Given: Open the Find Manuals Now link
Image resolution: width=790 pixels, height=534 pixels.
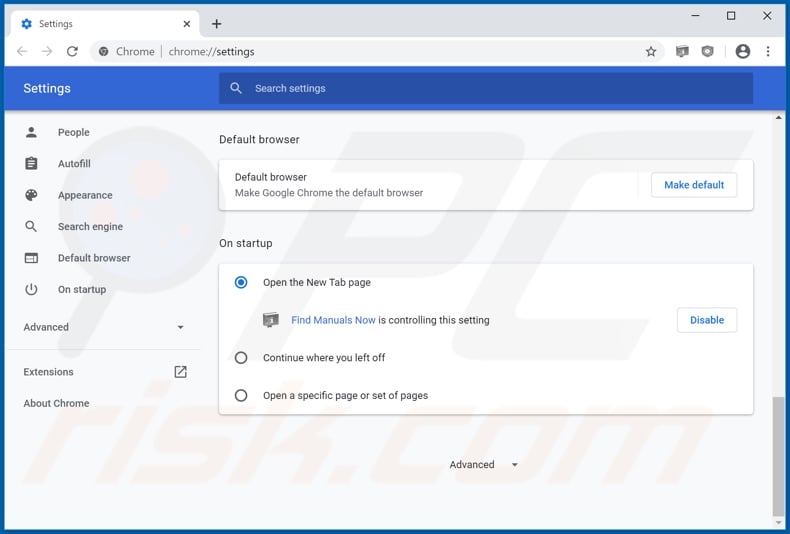Looking at the screenshot, I should pos(333,320).
